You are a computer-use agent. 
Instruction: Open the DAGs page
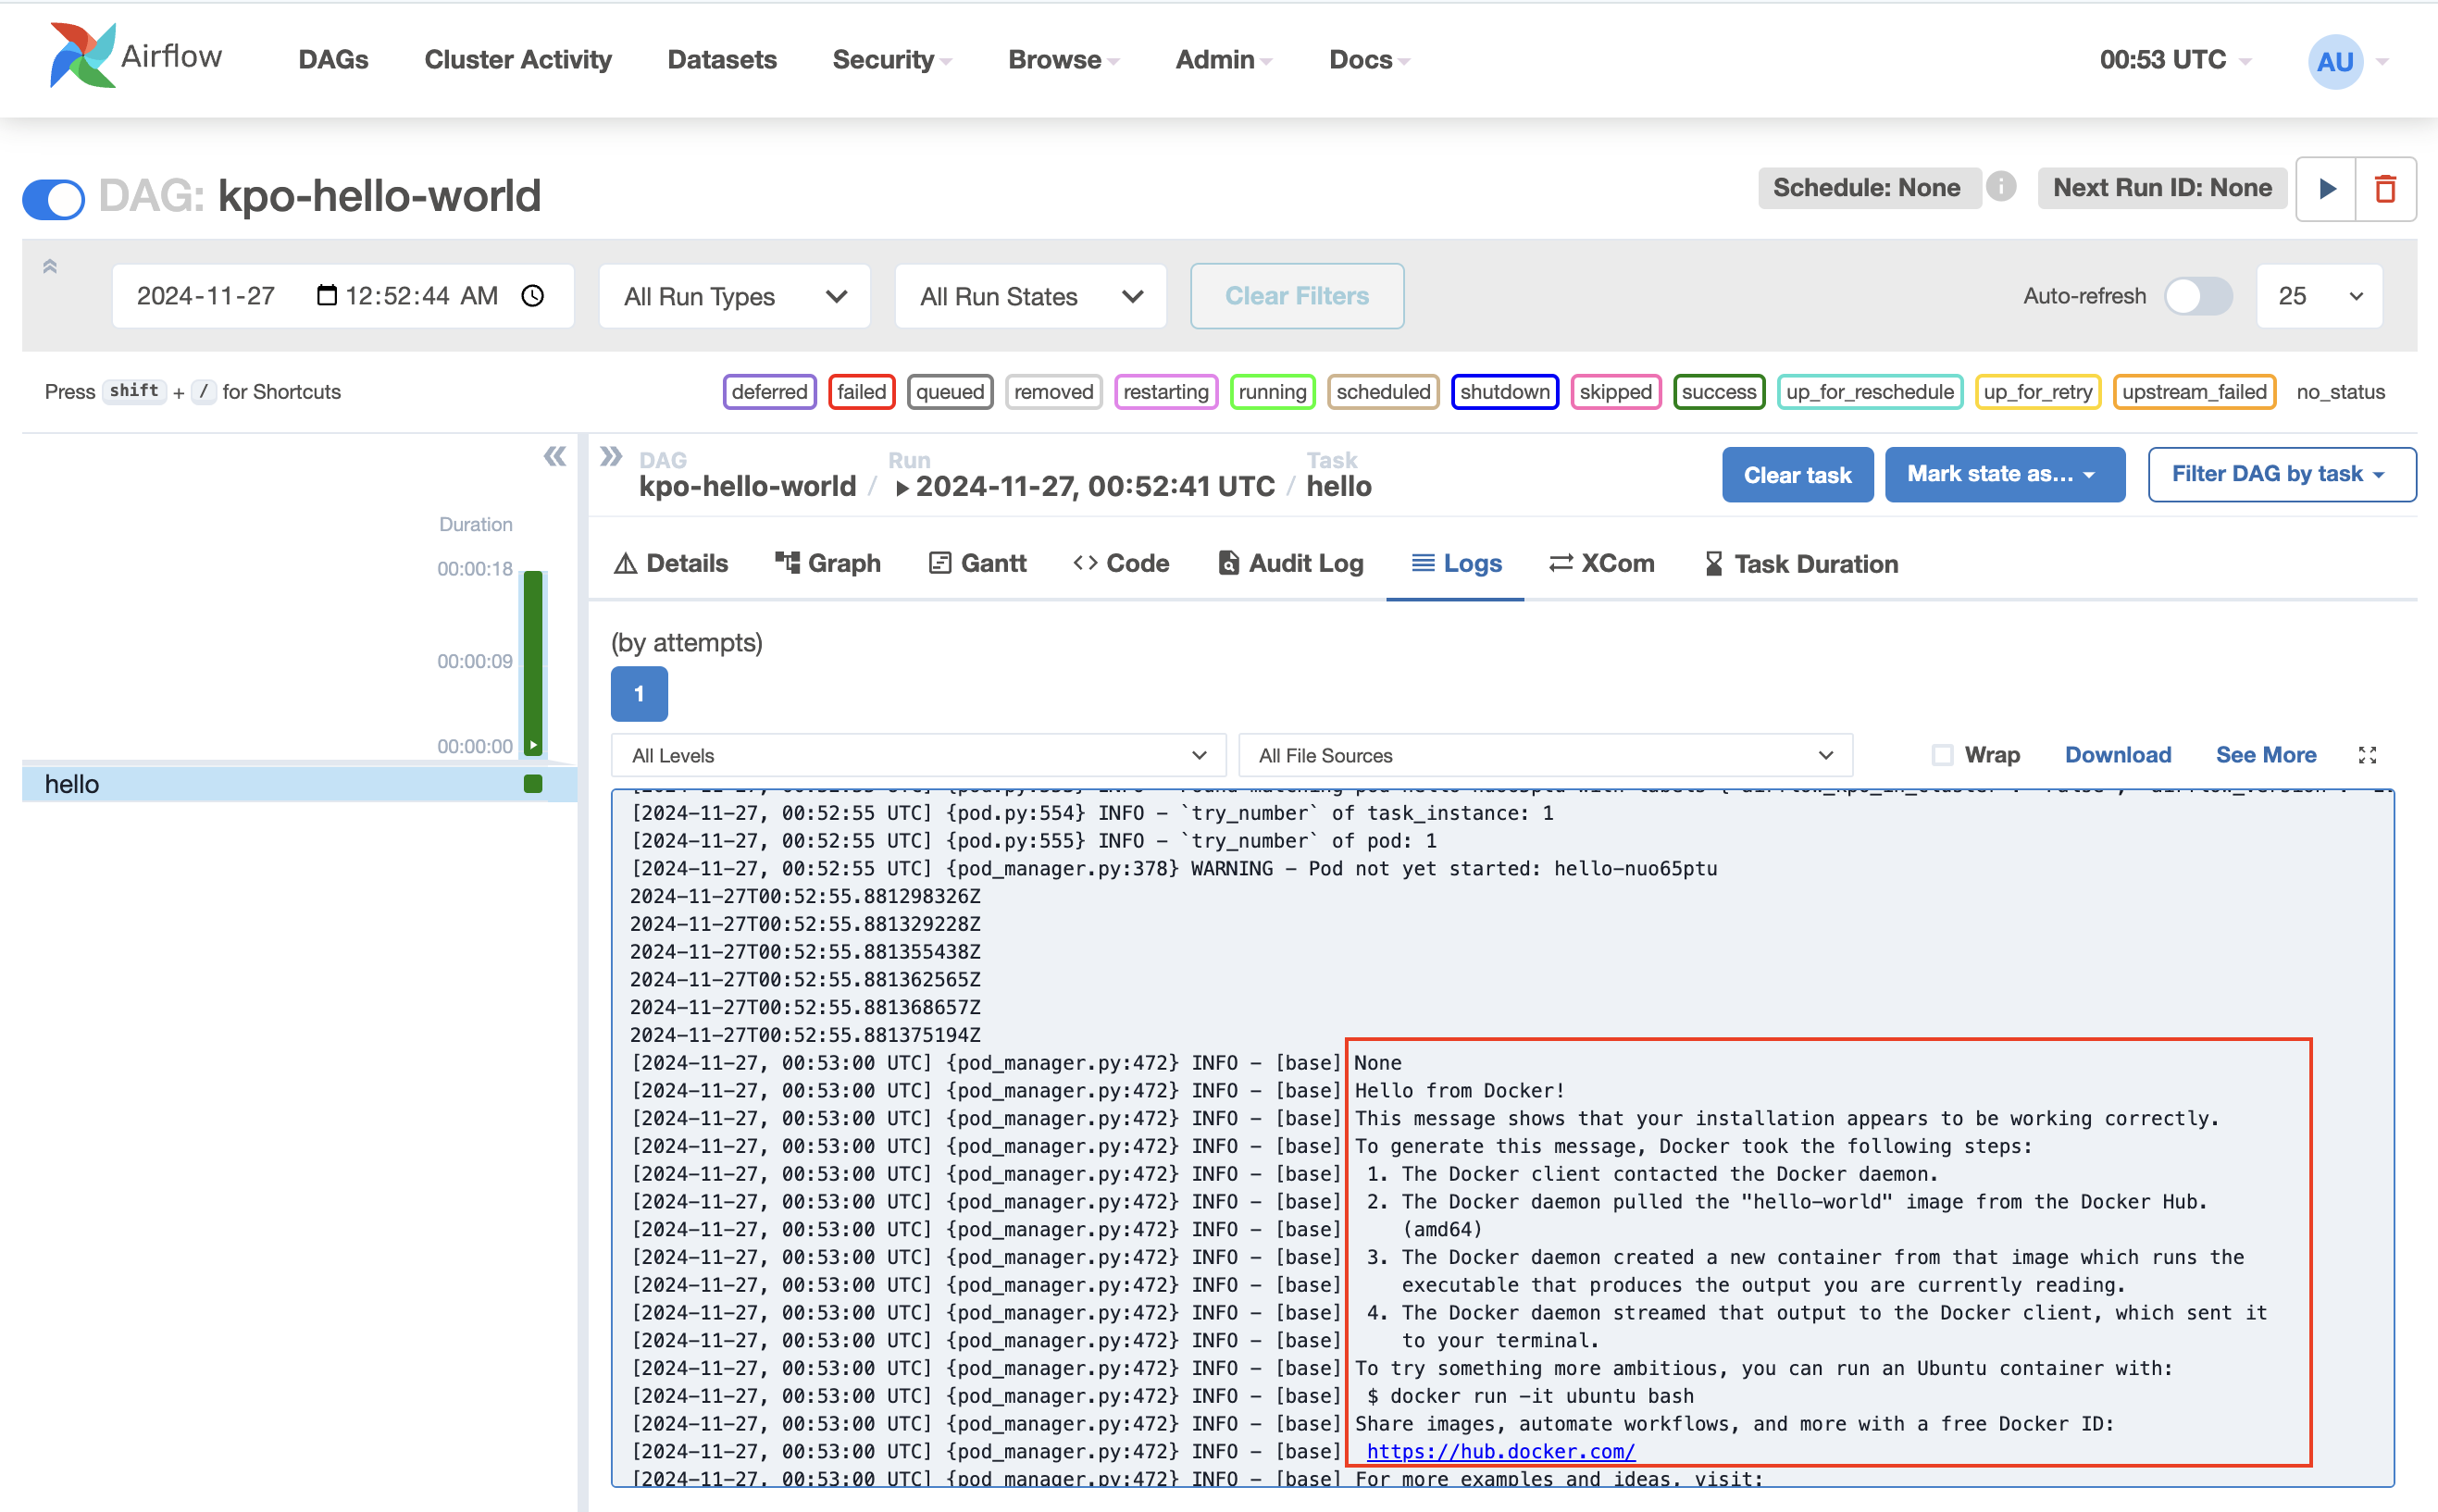click(x=333, y=60)
